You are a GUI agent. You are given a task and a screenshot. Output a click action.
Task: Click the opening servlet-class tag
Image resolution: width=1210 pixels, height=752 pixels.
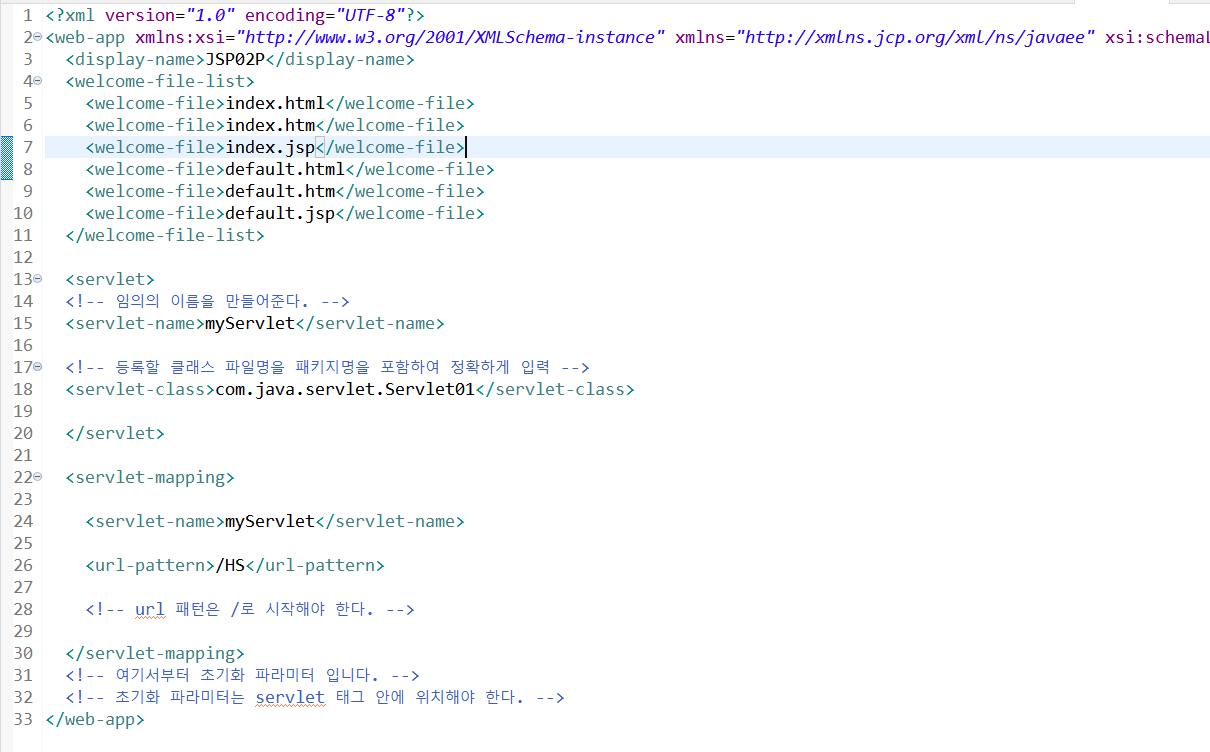coord(140,389)
